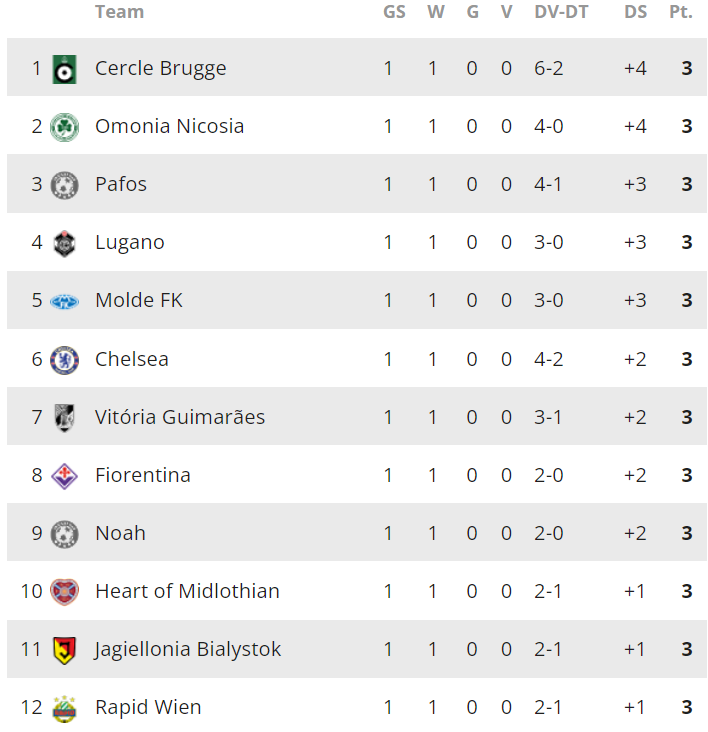Click the DS goal difference header
Screen dimensions: 708x732
pyautogui.click(x=635, y=12)
